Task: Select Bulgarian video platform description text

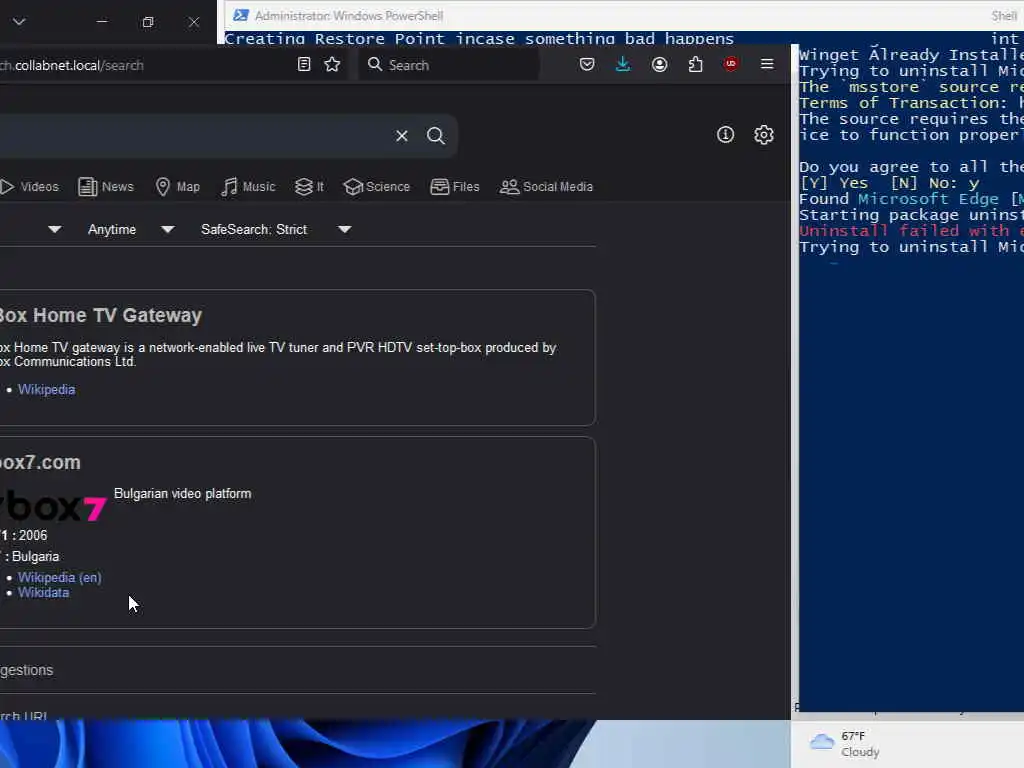Action: pyautogui.click(x=182, y=494)
